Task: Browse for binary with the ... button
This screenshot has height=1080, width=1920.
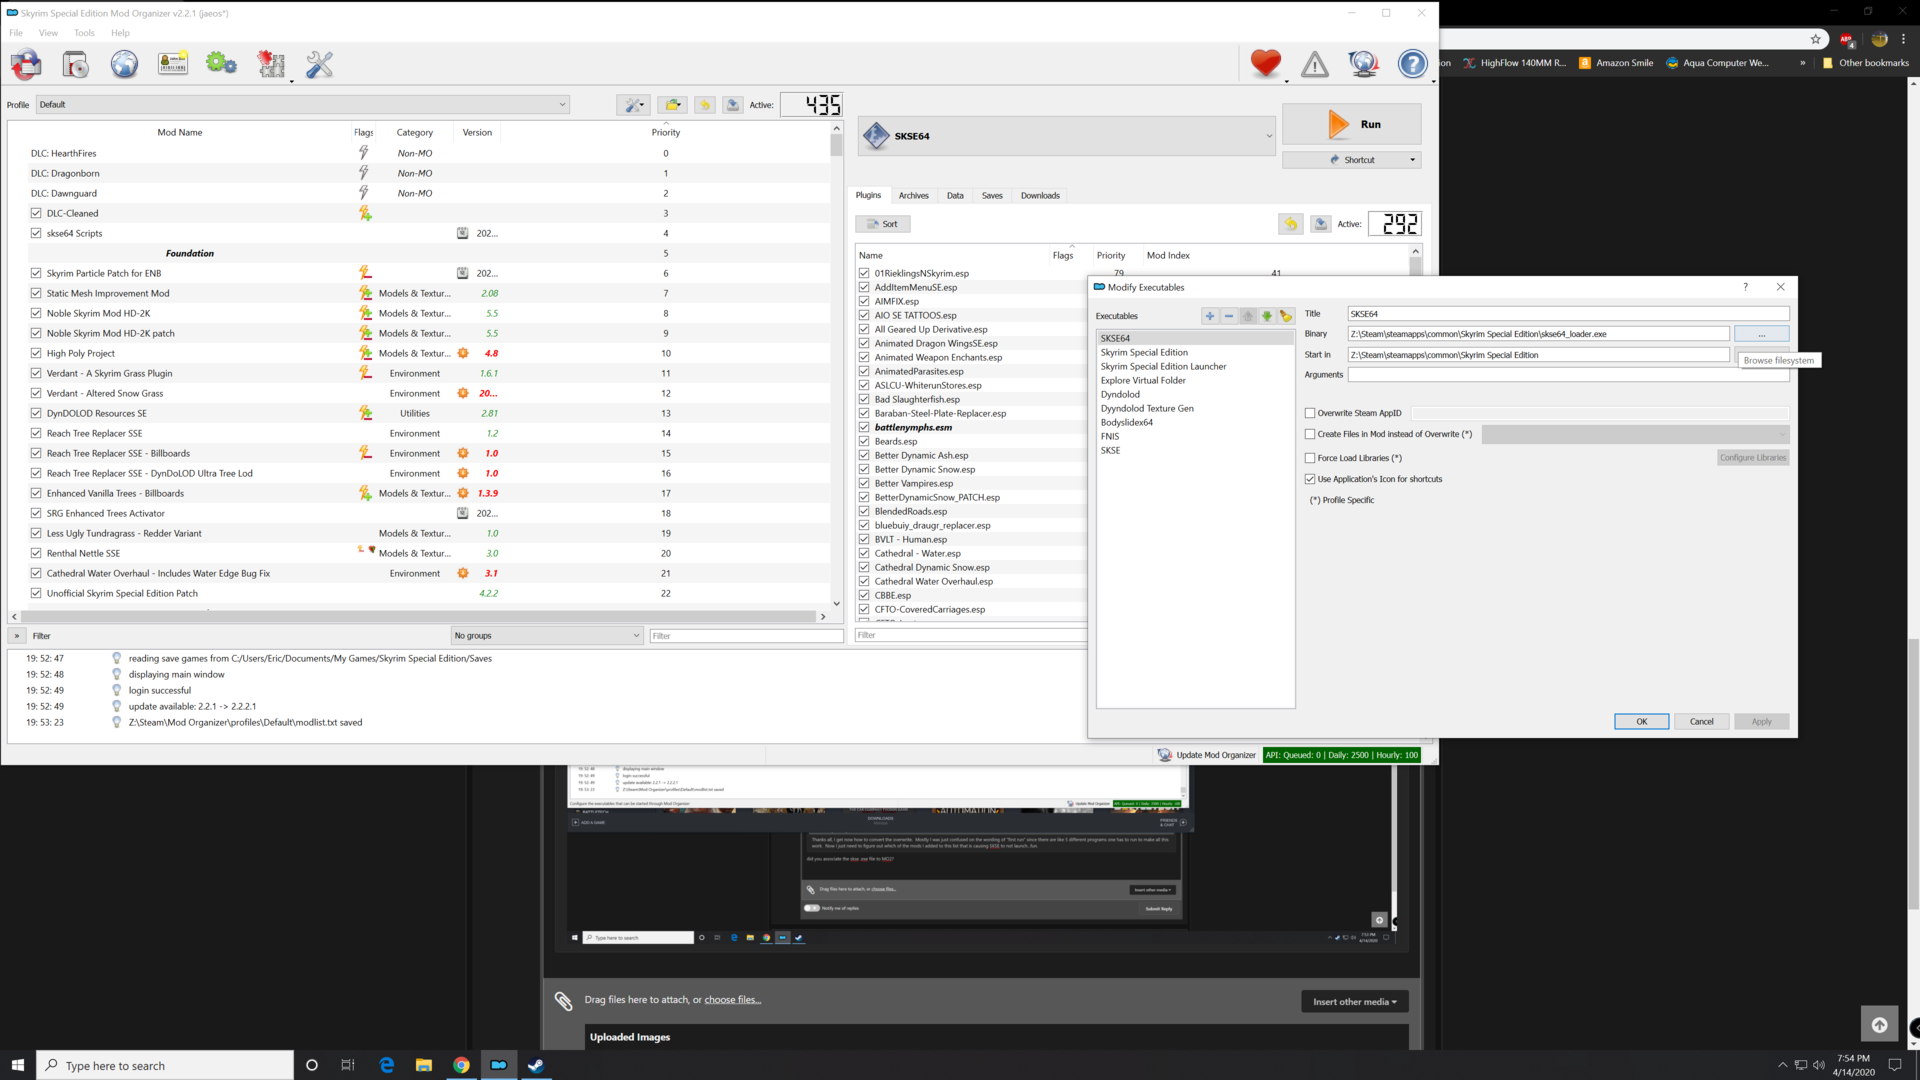Action: 1761,334
